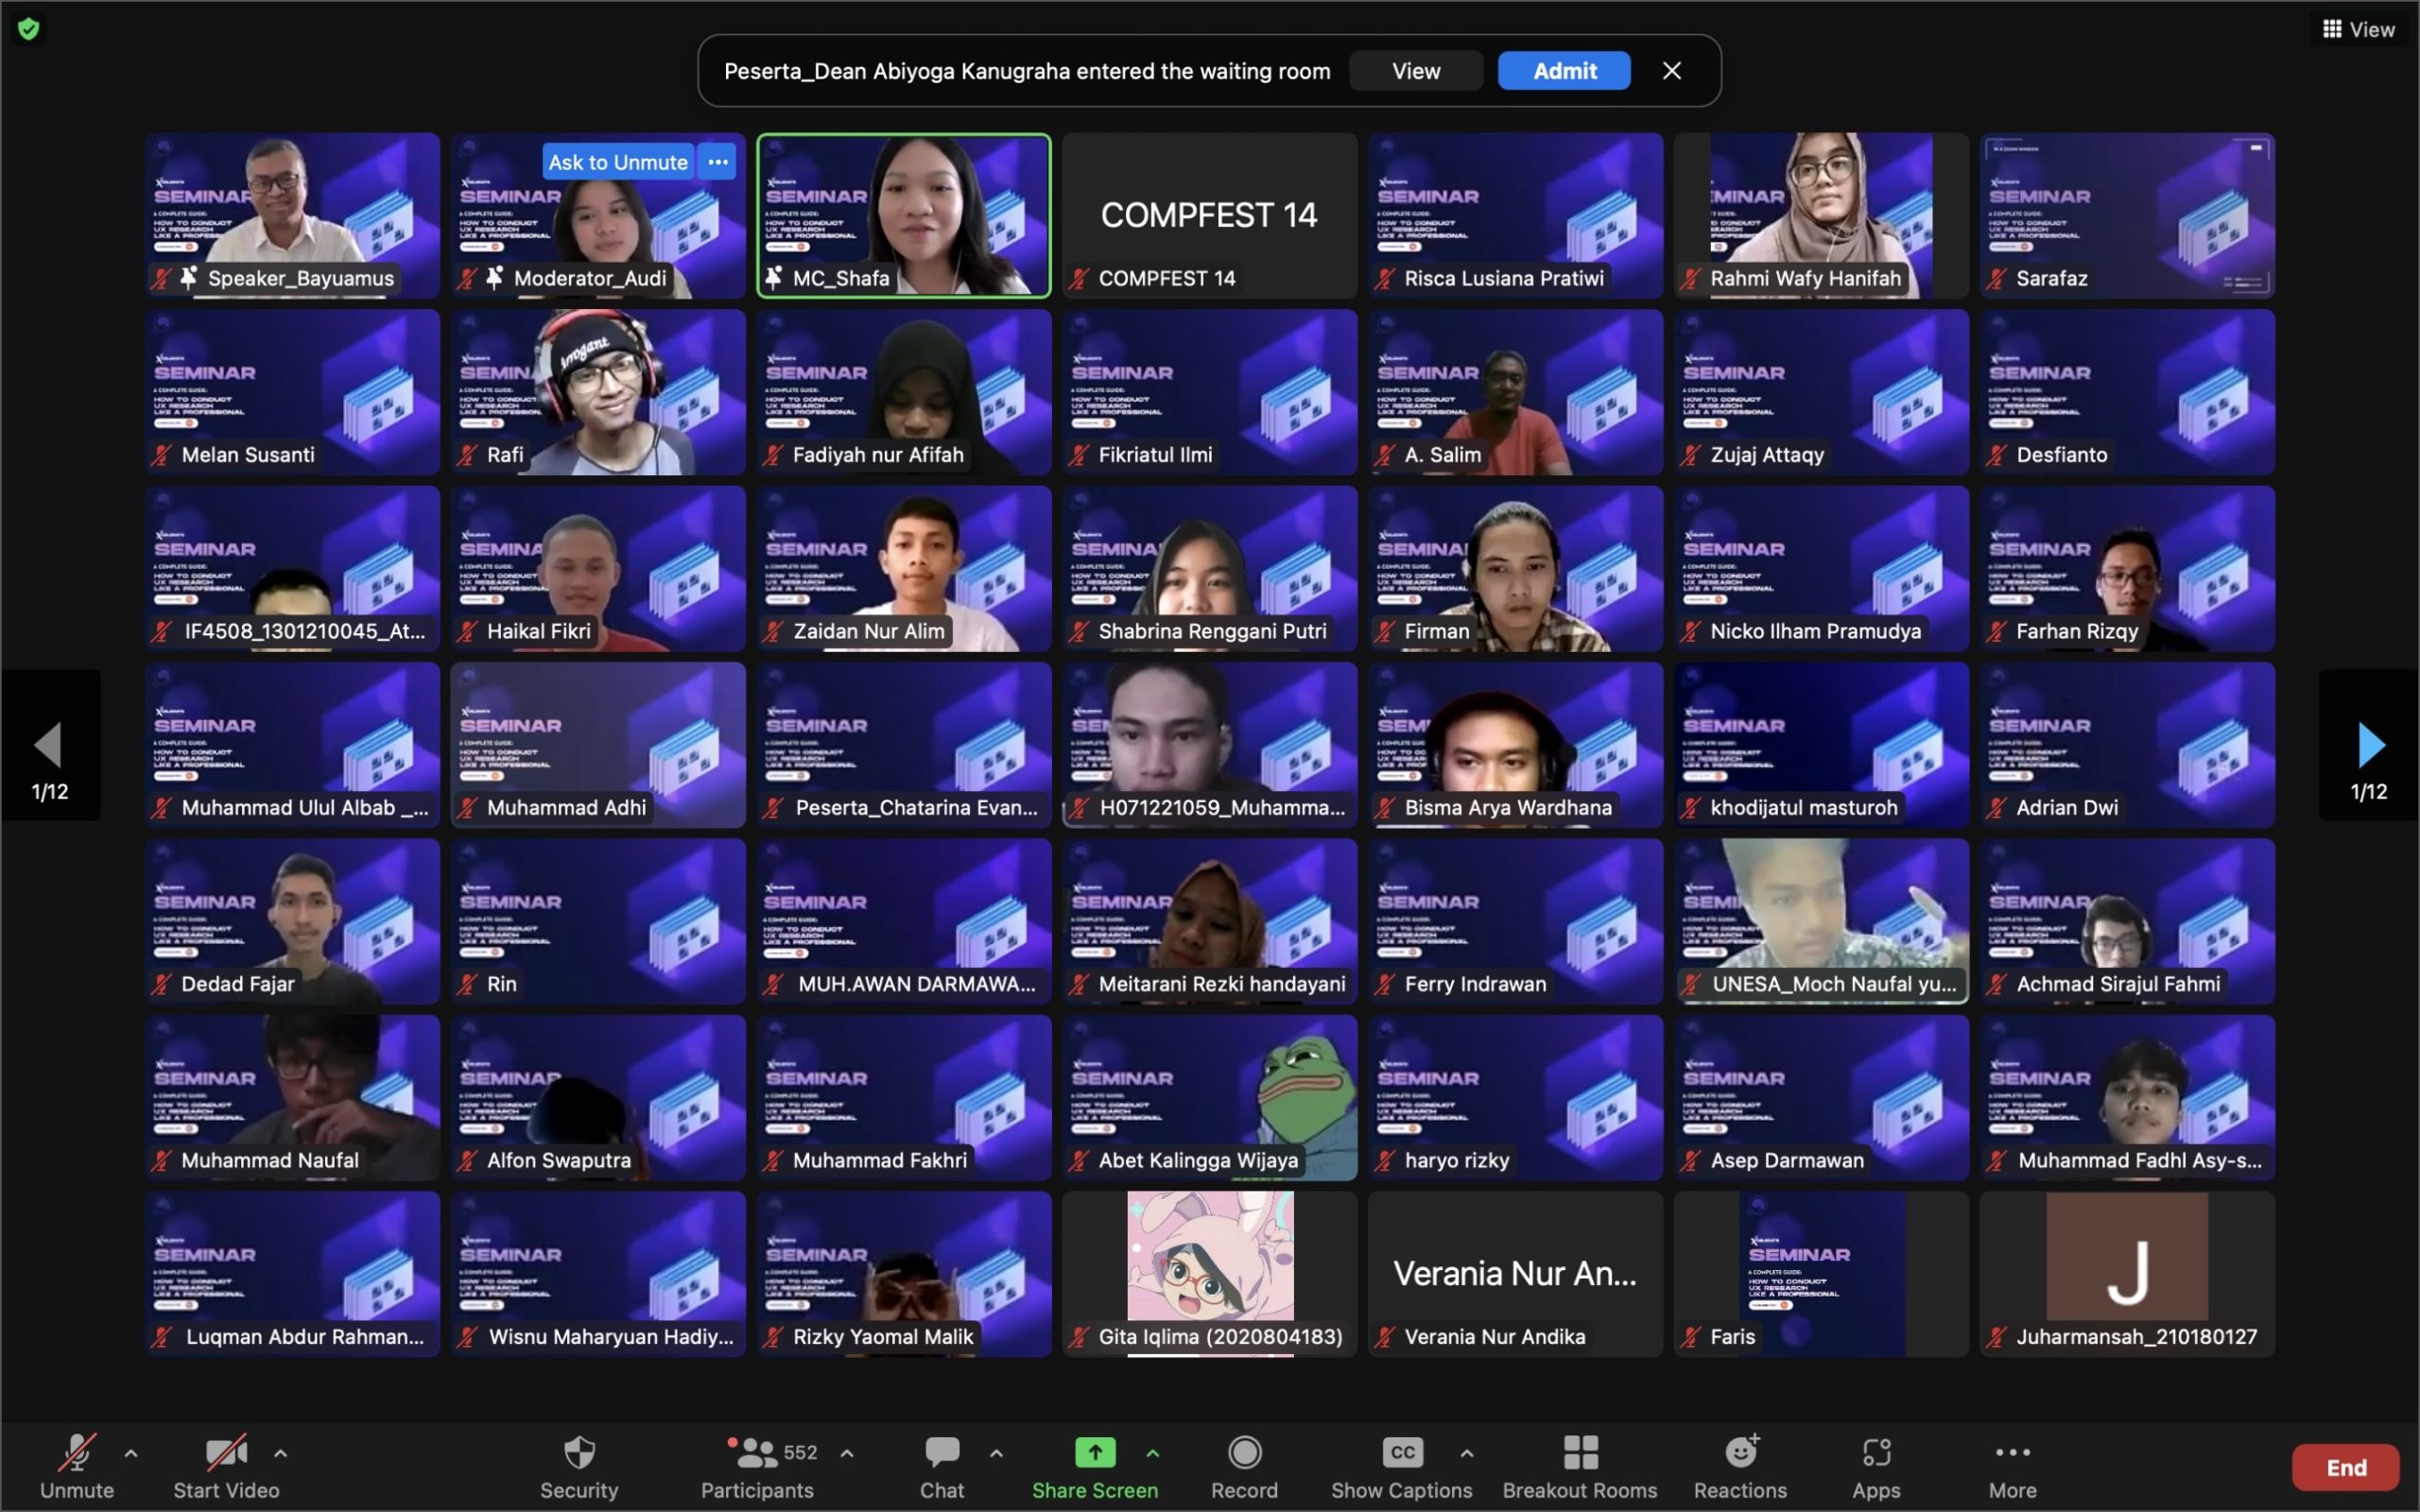The height and width of the screenshot is (1512, 2420).
Task: Toggle microphone with the Unmute button
Action: point(77,1466)
